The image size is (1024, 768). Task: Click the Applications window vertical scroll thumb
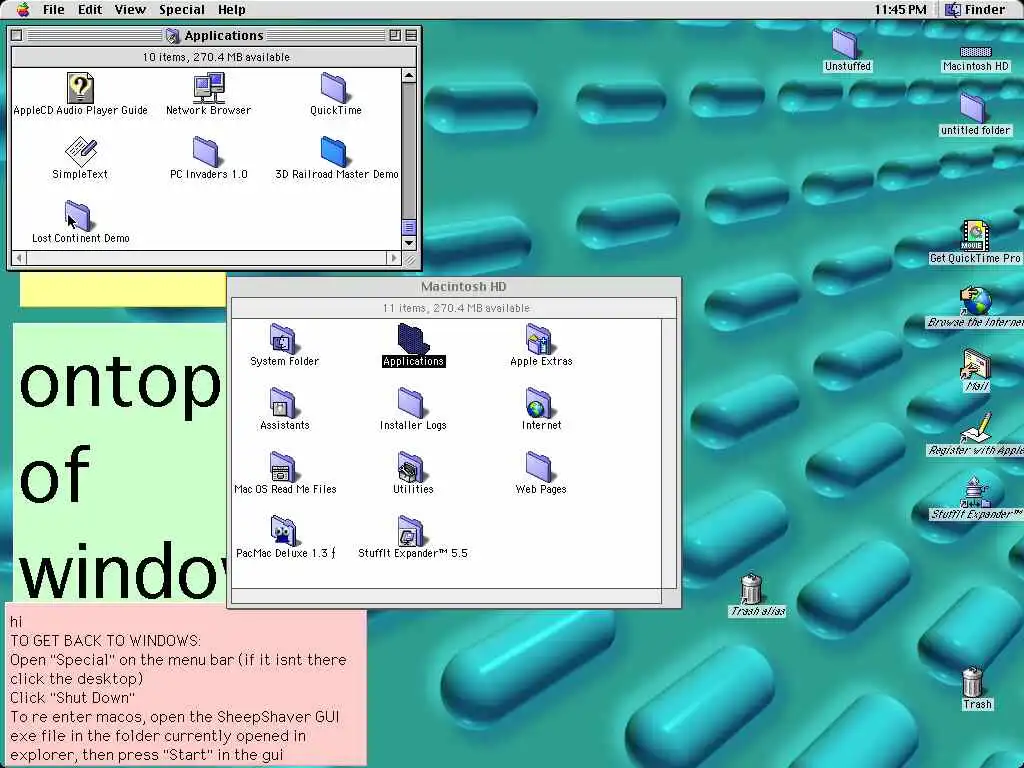pyautogui.click(x=409, y=227)
